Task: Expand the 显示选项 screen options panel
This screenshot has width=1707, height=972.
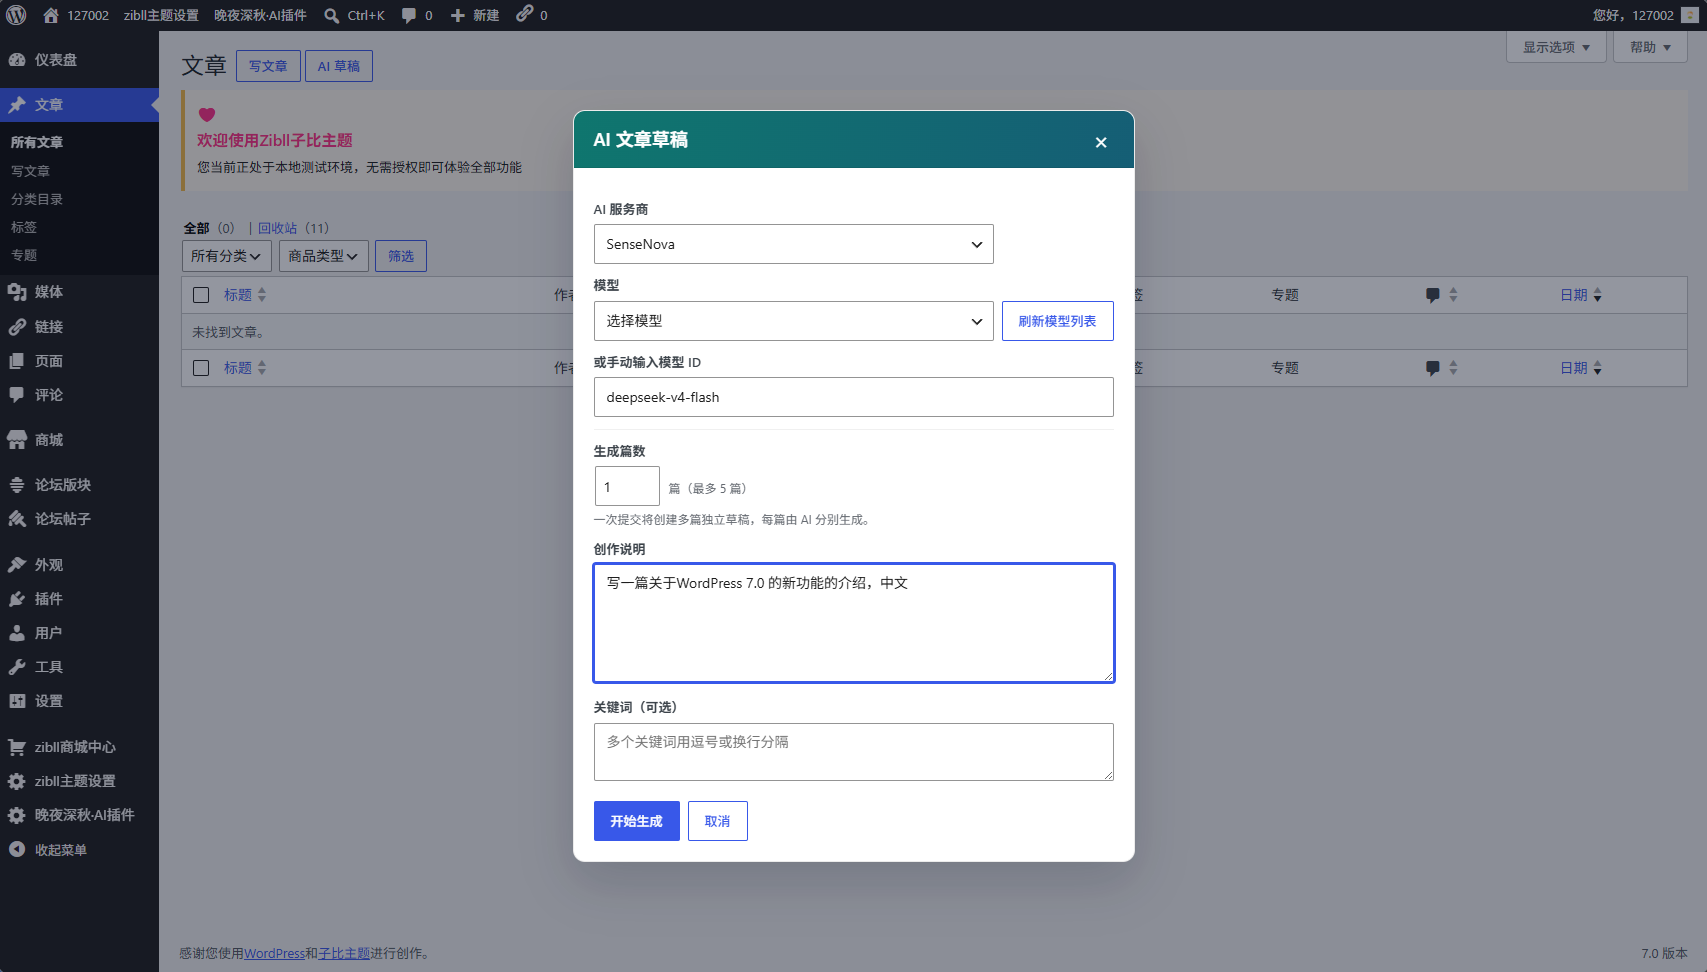Action: pos(1556,47)
